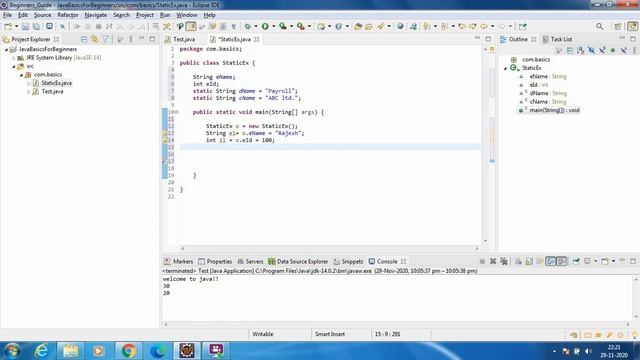Open the New file dropdown arrow
This screenshot has width=640, height=360.
[16, 27]
